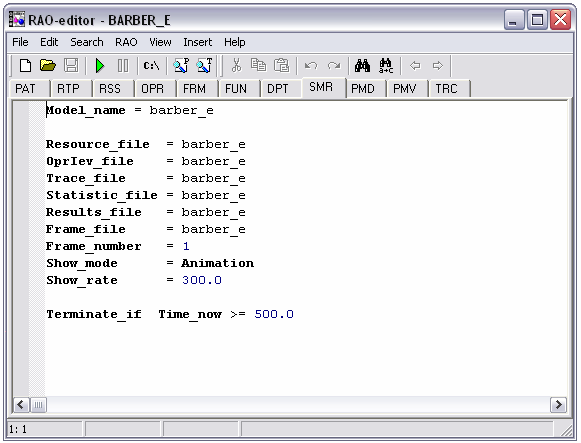The image size is (581, 443).
Task: Click the toolbar icon marked with P
Action: click(x=181, y=66)
